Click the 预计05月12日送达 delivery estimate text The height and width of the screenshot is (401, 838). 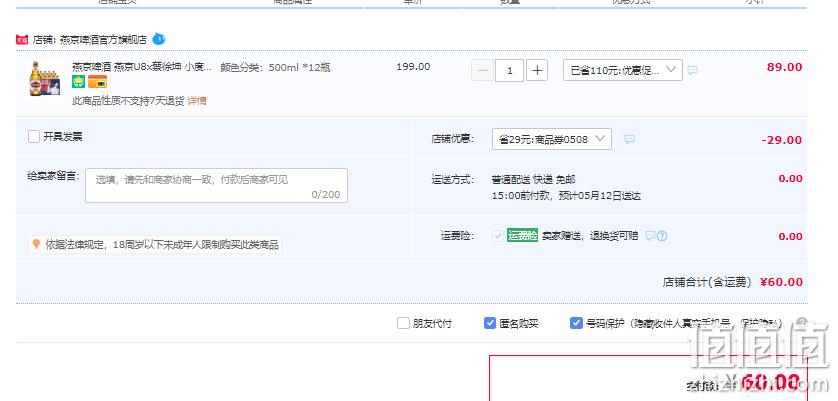pos(600,196)
